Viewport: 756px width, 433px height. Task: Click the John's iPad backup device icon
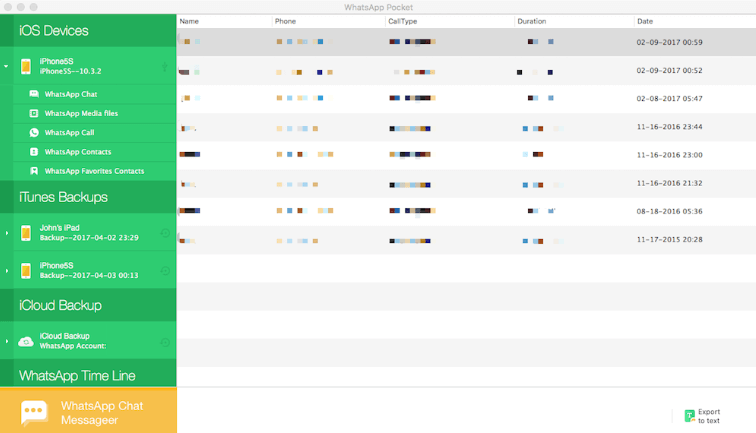click(x=26, y=233)
